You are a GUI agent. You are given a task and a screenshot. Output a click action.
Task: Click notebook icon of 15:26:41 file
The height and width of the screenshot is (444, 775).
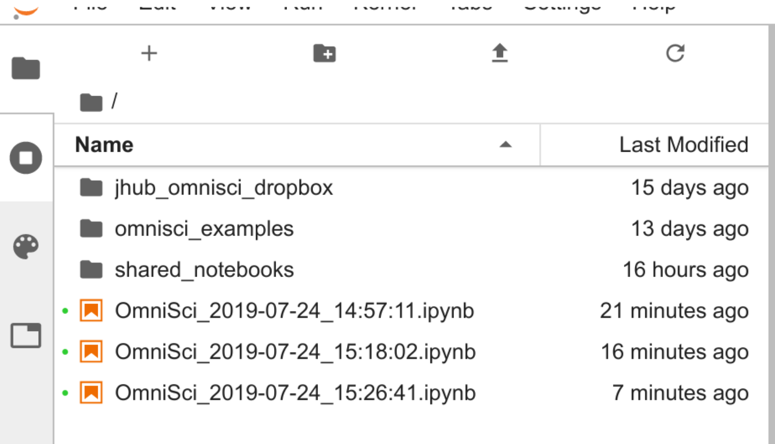[91, 392]
